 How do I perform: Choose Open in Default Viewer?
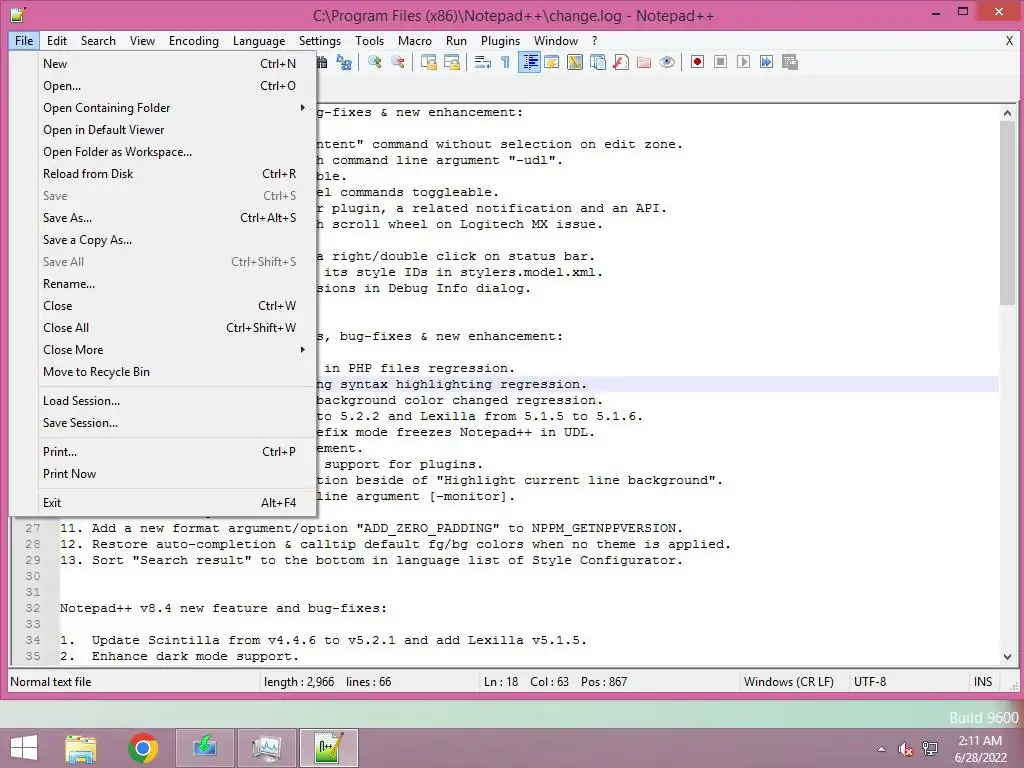169,130
